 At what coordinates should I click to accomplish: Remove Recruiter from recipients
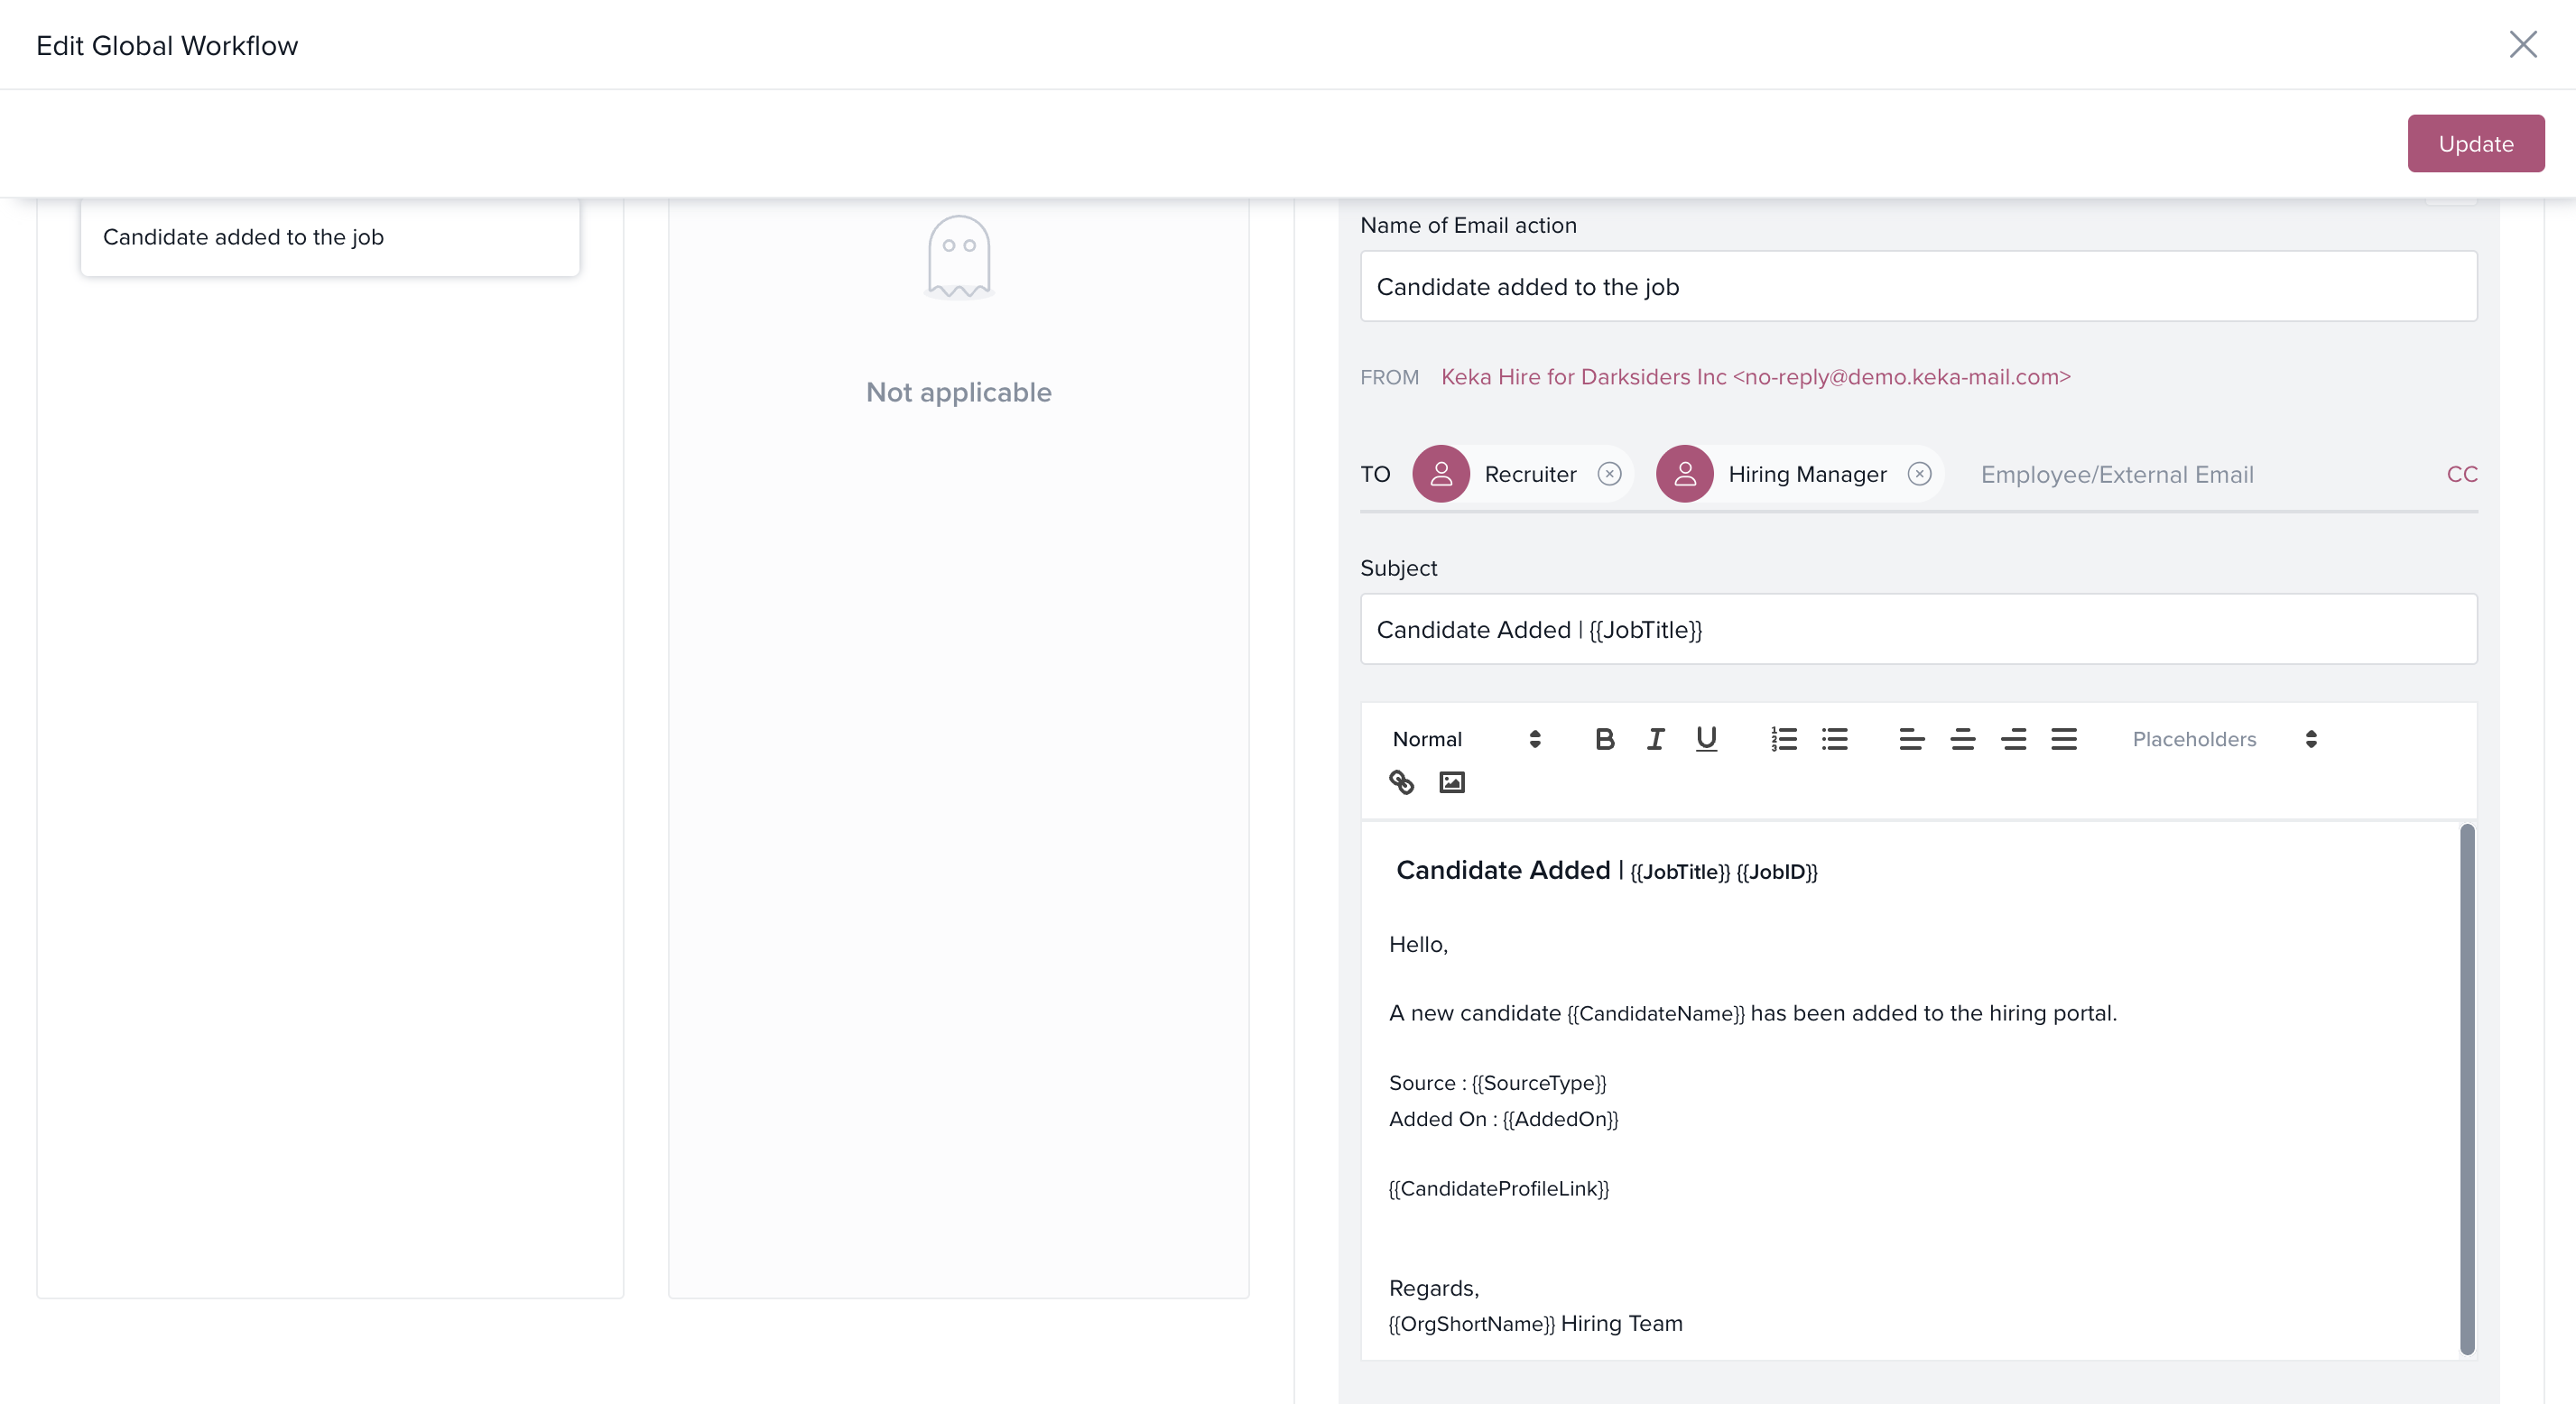[x=1609, y=474]
